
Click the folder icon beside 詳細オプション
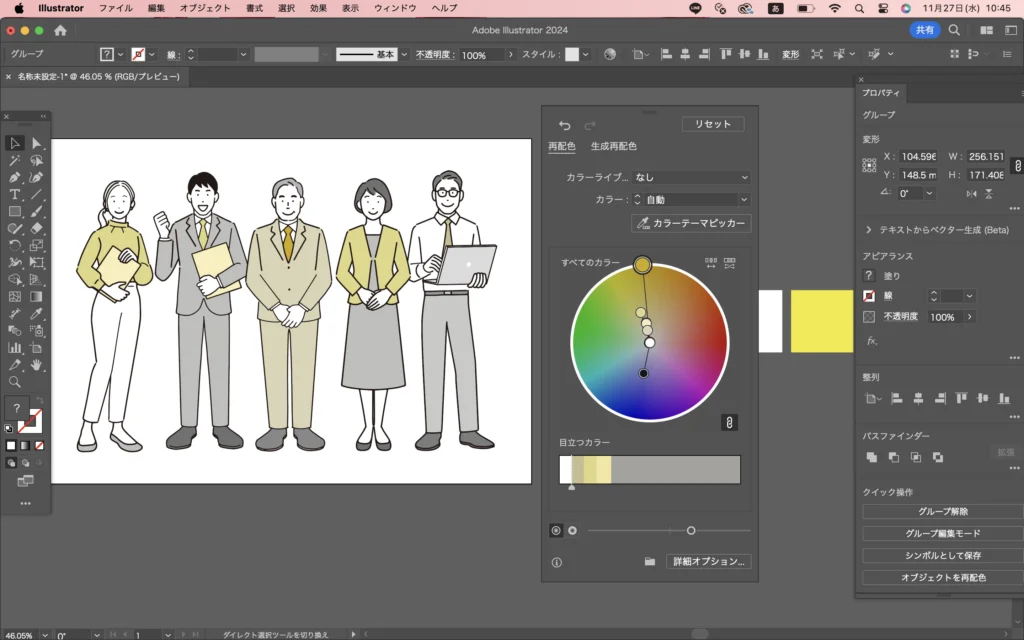(649, 562)
